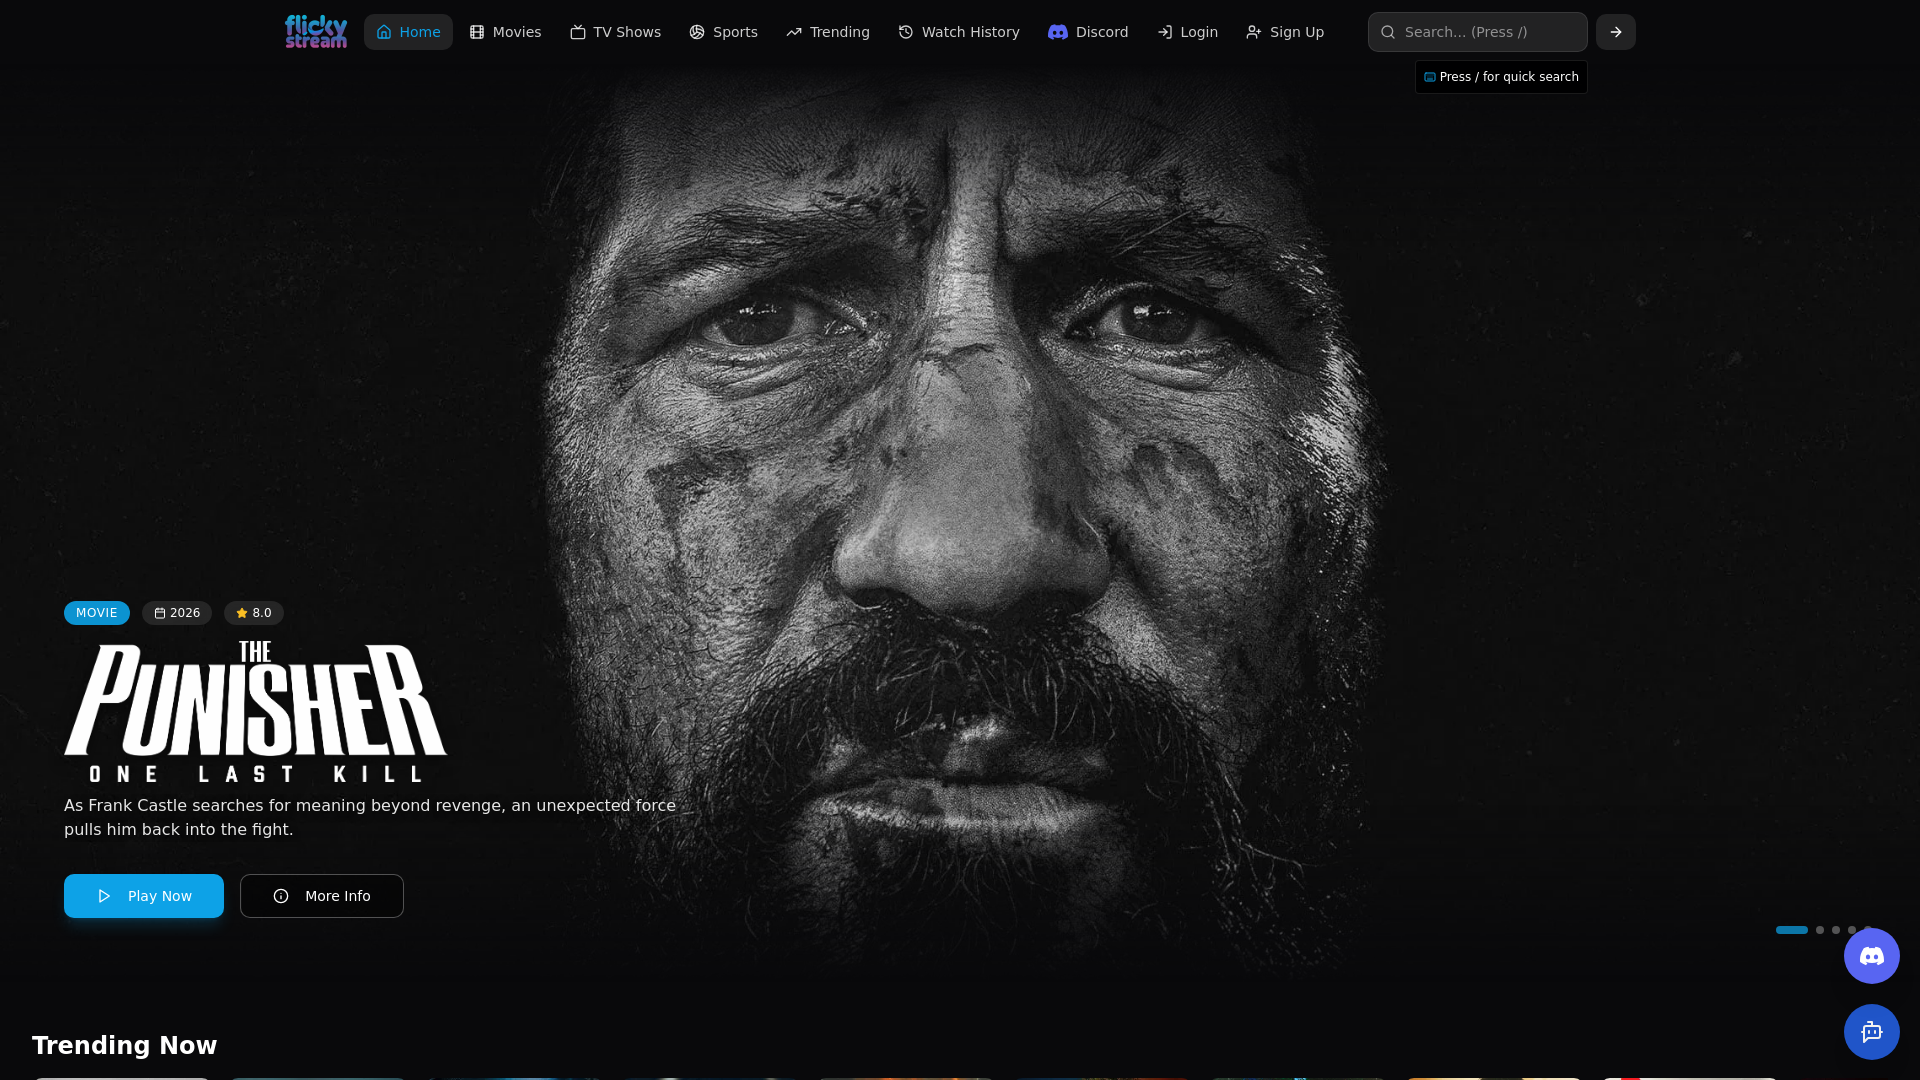The height and width of the screenshot is (1080, 1920).
Task: Click the Login link
Action: coord(1187,32)
